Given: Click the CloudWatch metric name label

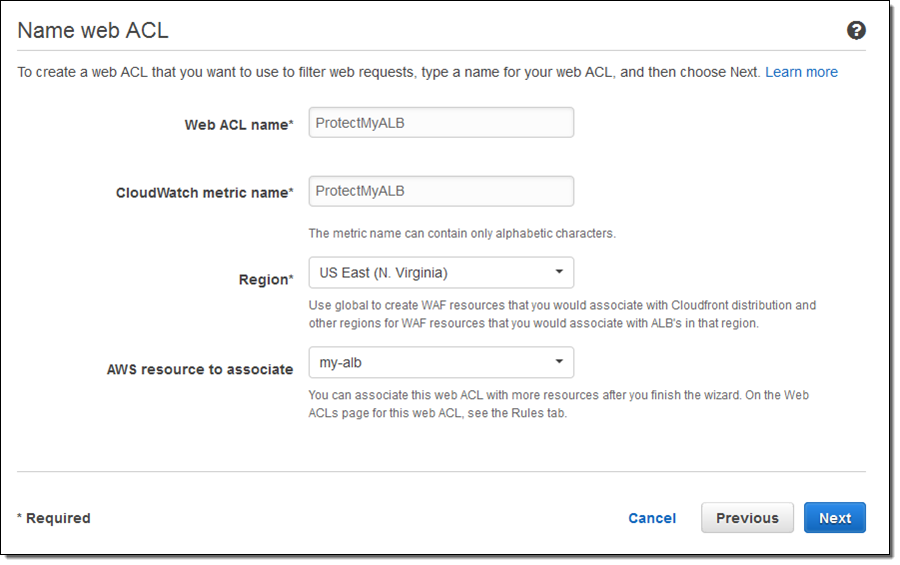Looking at the screenshot, I should point(204,193).
